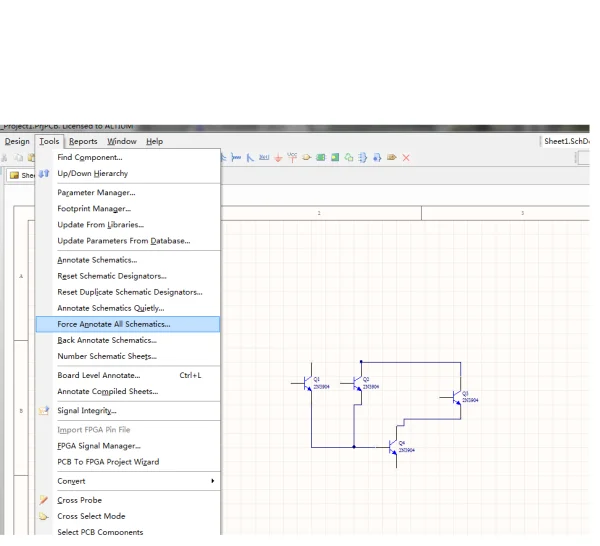Image resolution: width=600 pixels, height=546 pixels.
Task: Select Board Level Annotate
Action: pyautogui.click(x=128, y=375)
